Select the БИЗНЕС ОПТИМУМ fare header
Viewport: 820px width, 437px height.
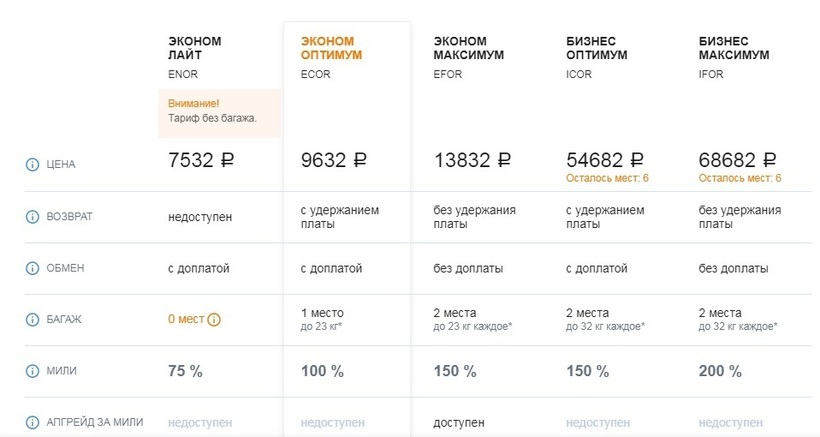pyautogui.click(x=597, y=48)
